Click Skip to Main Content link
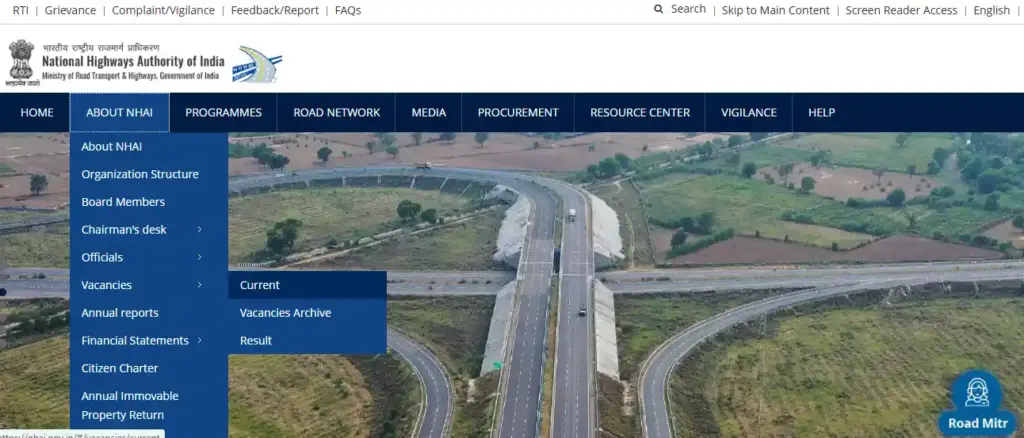This screenshot has height=438, width=1024. 775,10
